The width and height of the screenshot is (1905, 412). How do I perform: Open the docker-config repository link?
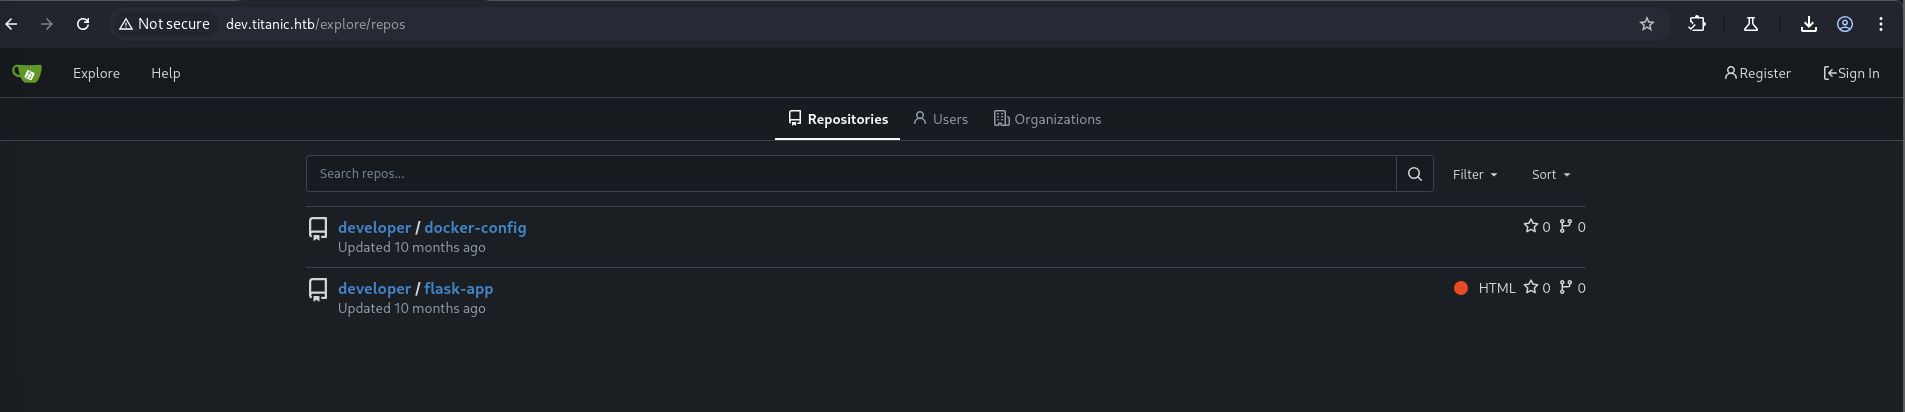coord(475,227)
